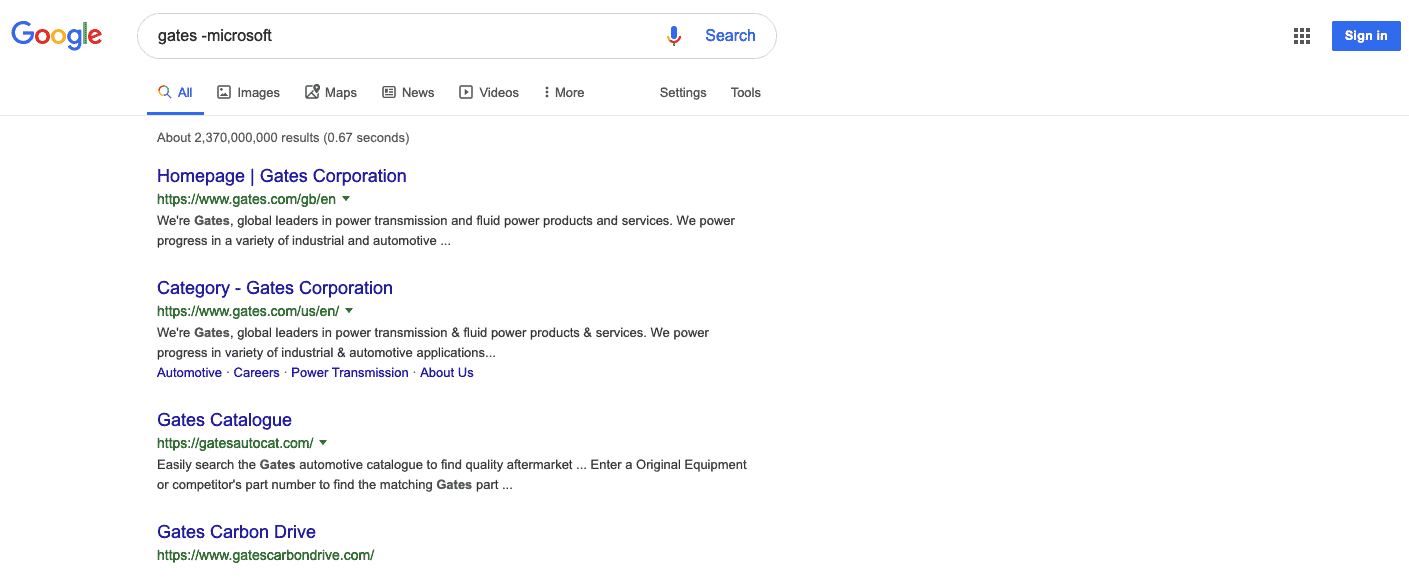The height and width of the screenshot is (585, 1409).
Task: Sign in to your Google account
Action: click(x=1365, y=35)
